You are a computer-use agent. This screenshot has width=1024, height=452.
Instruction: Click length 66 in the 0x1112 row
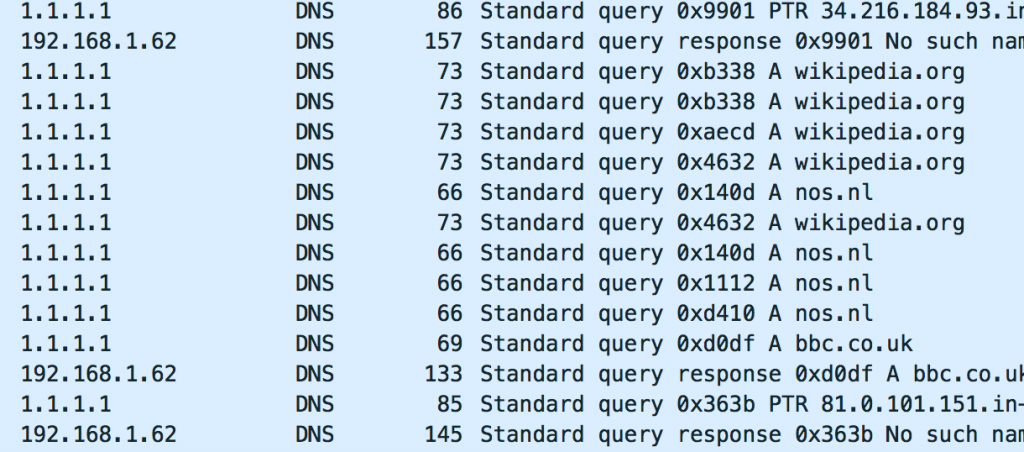(x=449, y=283)
